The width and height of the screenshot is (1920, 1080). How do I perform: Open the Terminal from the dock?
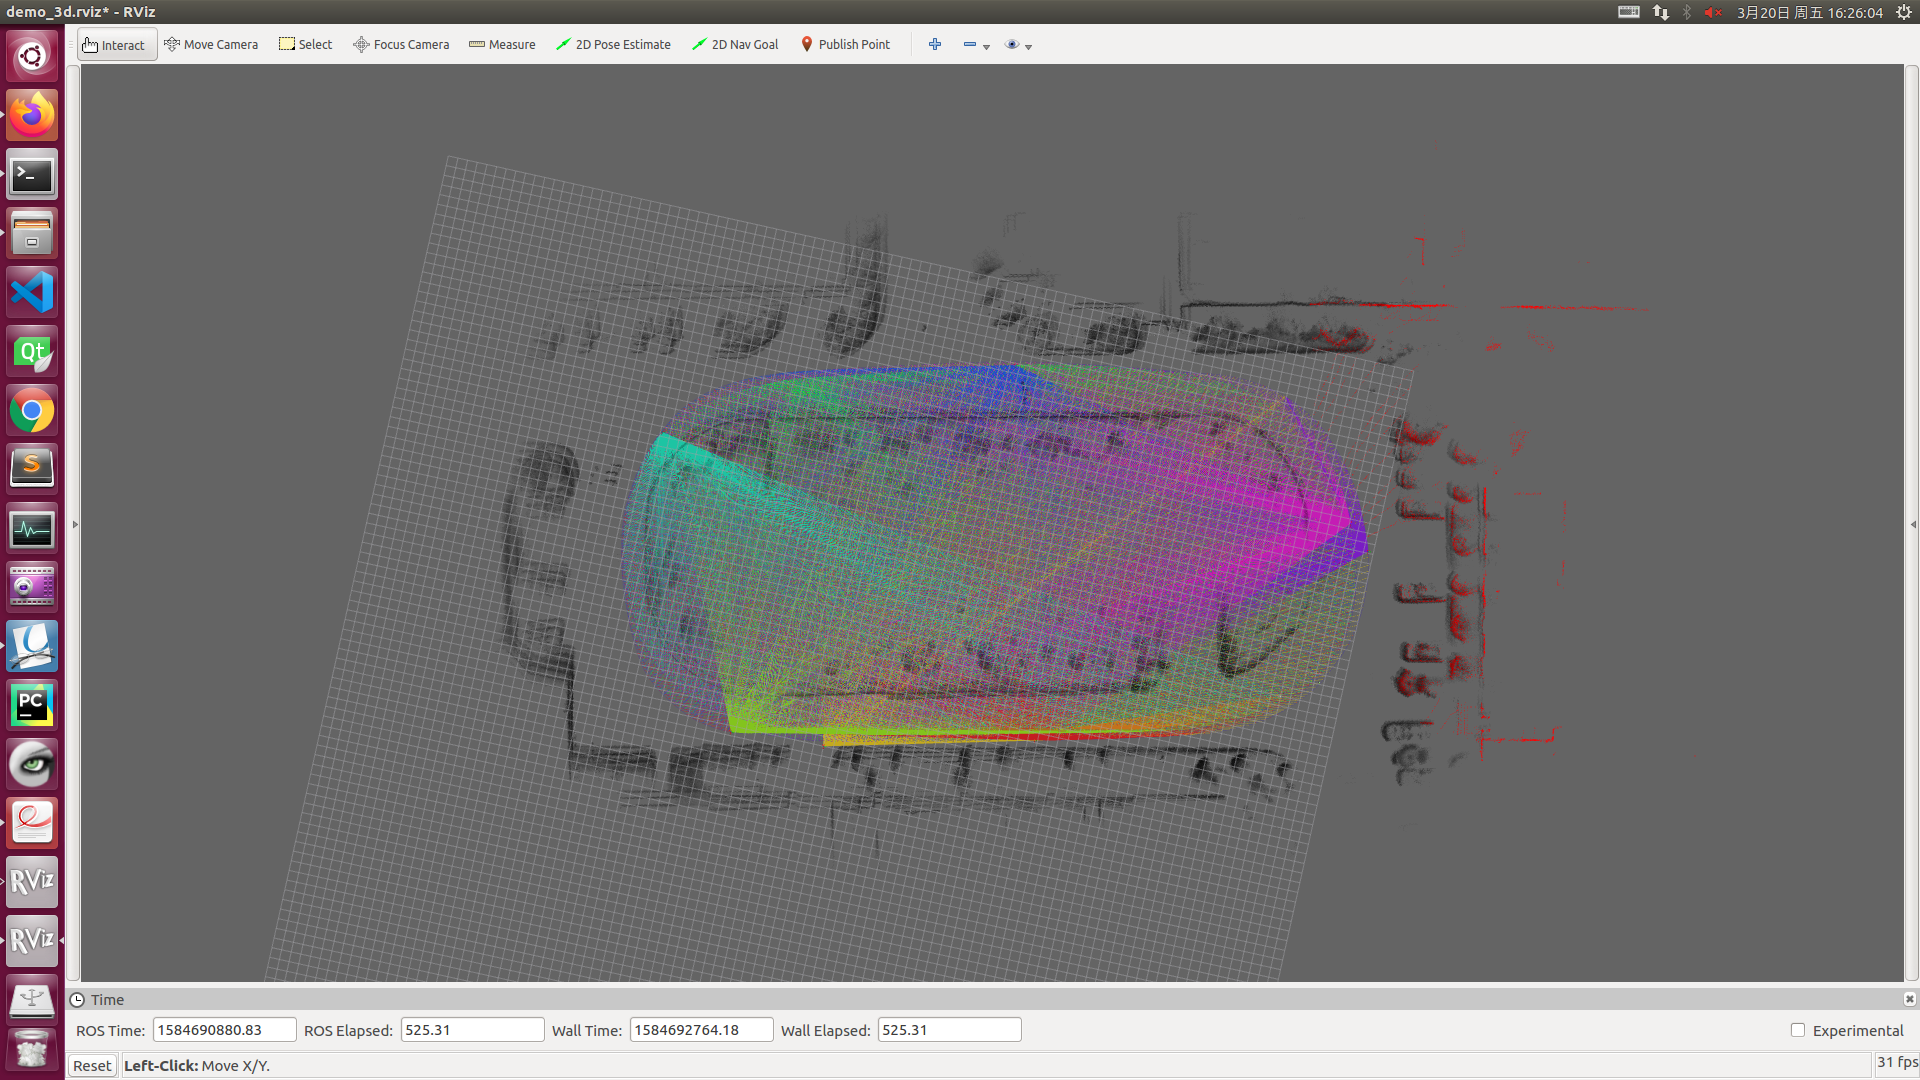32,175
